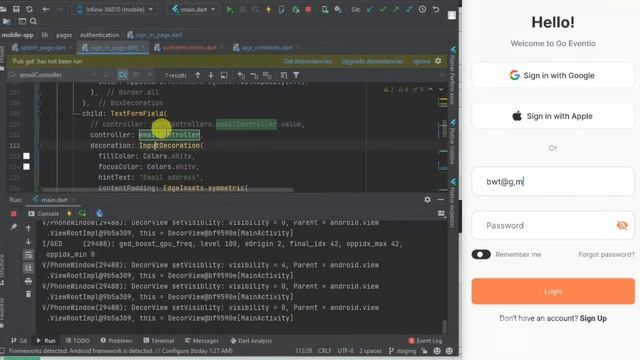This screenshot has width=640, height=360.
Task: Toggle password visibility eye icon
Action: (x=622, y=225)
